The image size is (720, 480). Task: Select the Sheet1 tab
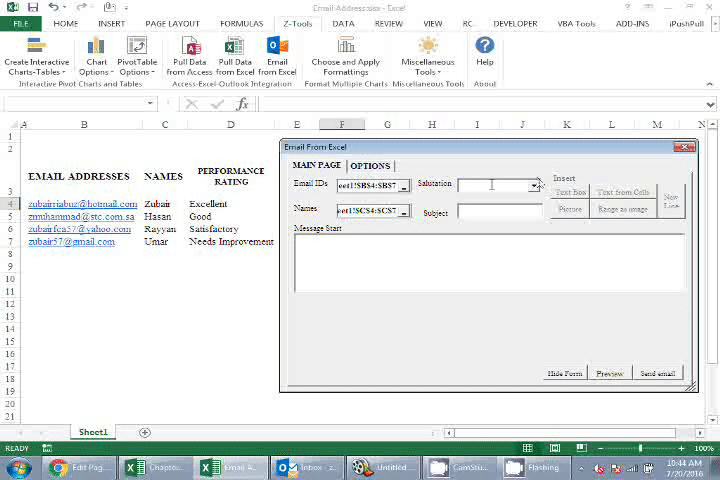click(x=93, y=432)
